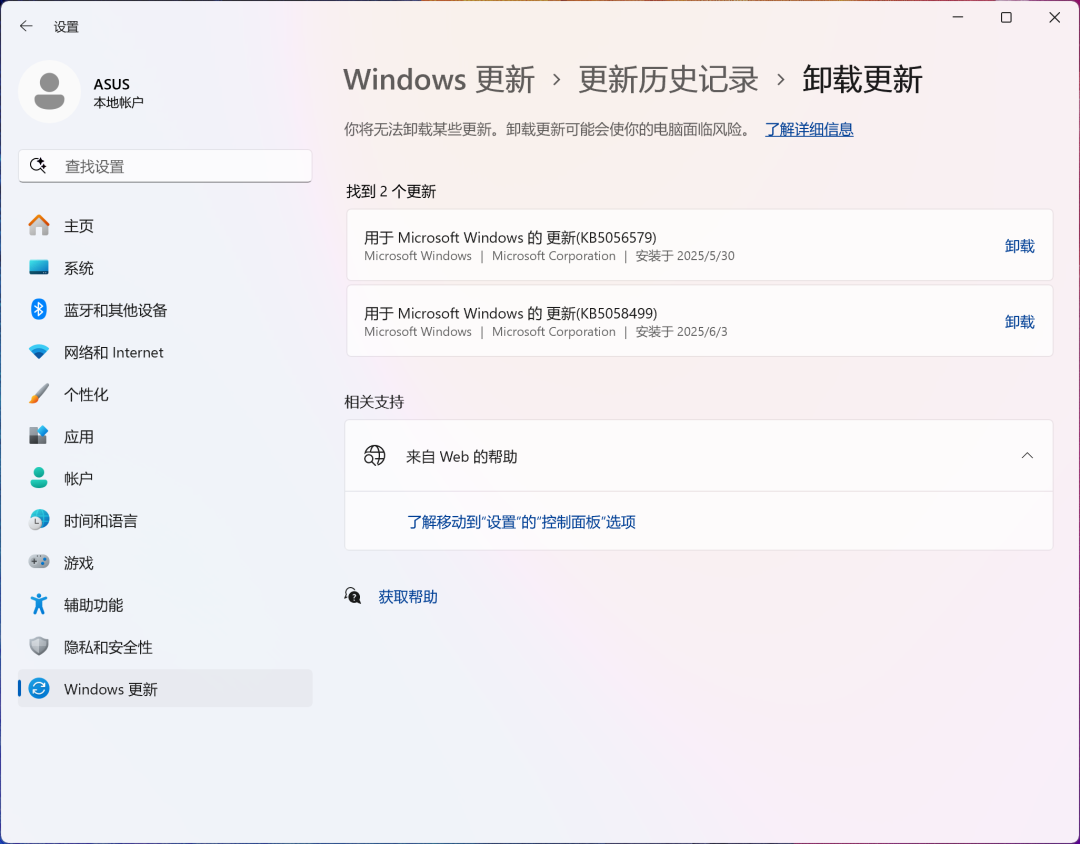Open 游戏 settings

click(165, 562)
